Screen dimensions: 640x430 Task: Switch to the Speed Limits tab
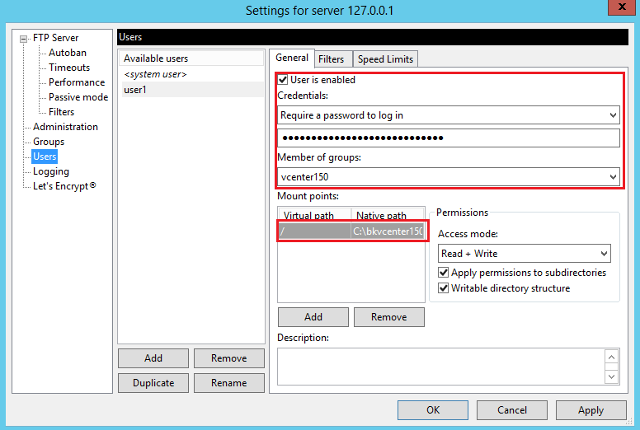click(385, 59)
